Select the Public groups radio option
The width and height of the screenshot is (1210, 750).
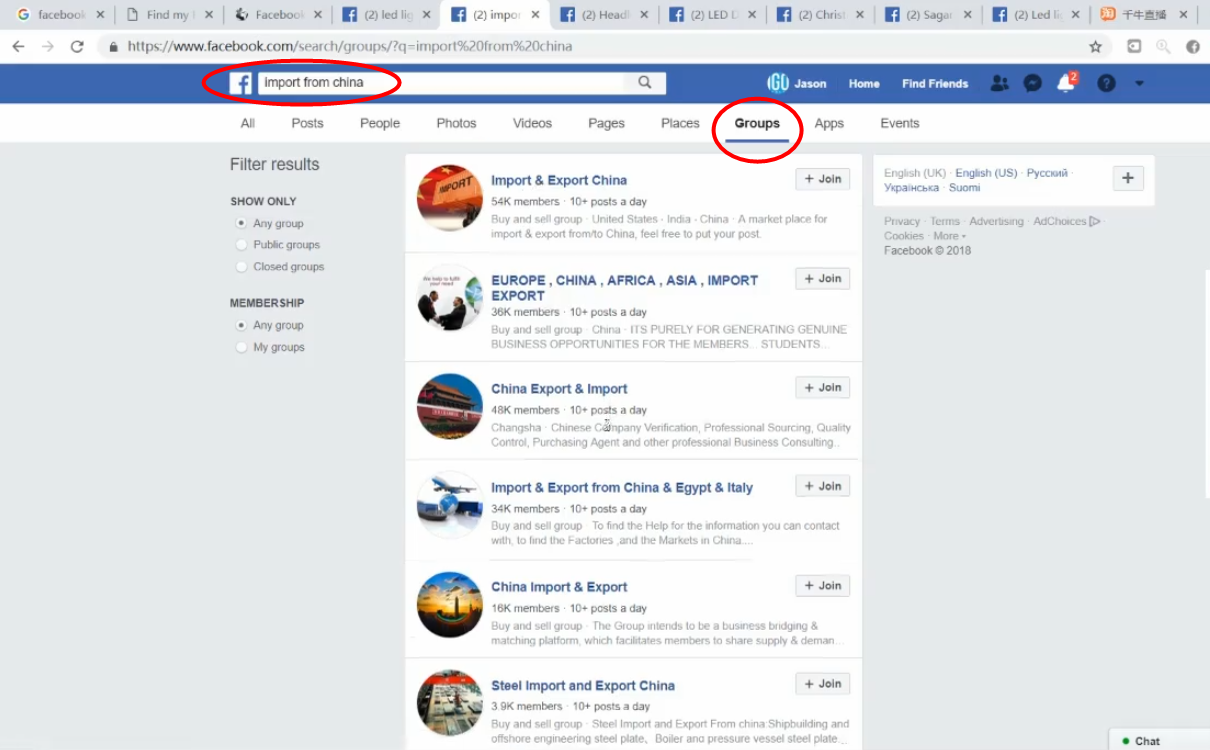241,244
